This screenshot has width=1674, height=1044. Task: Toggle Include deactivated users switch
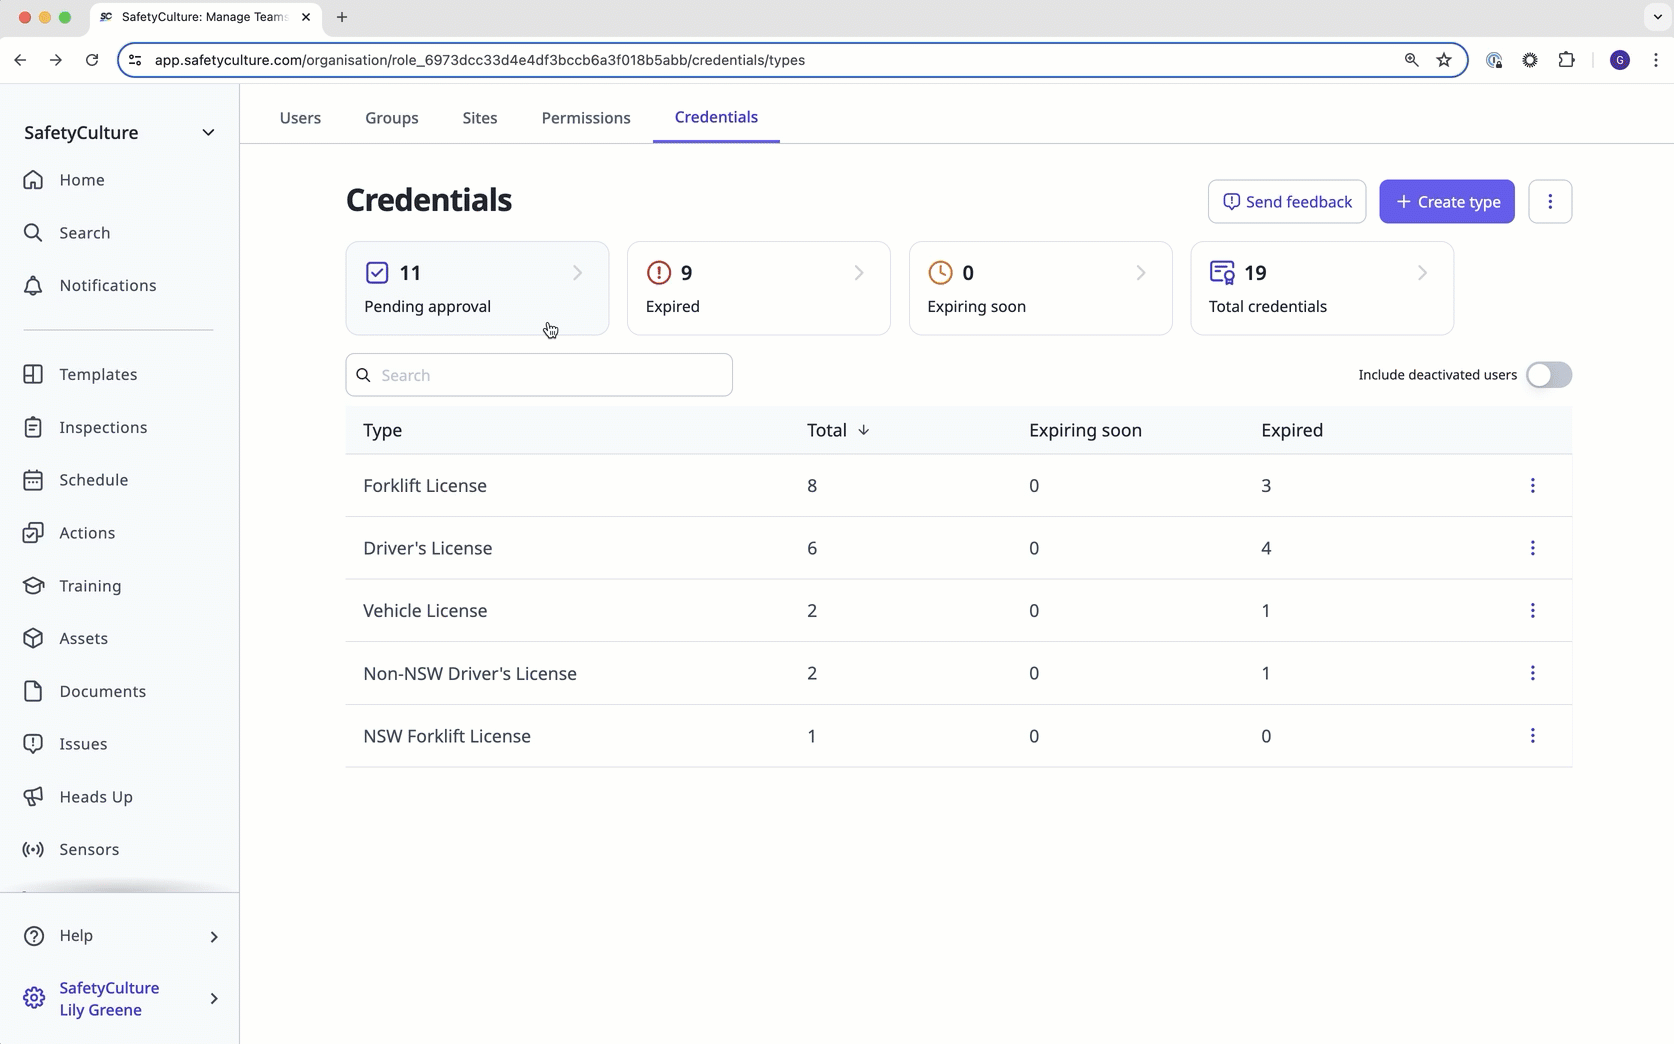pyautogui.click(x=1549, y=375)
